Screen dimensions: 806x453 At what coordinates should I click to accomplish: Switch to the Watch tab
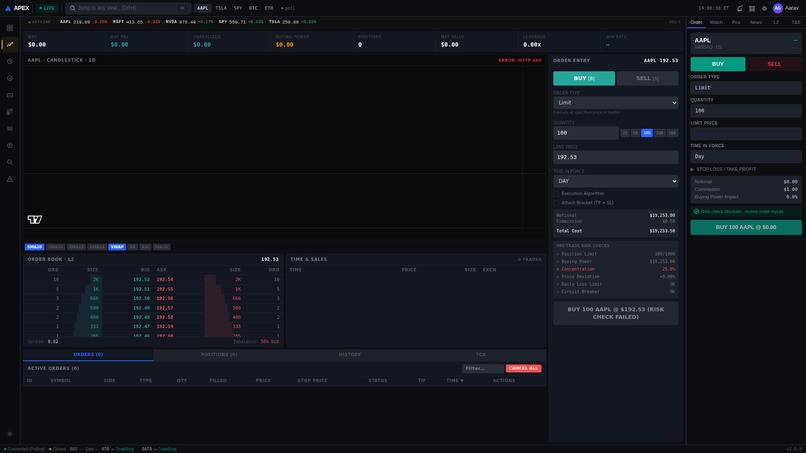pos(716,23)
